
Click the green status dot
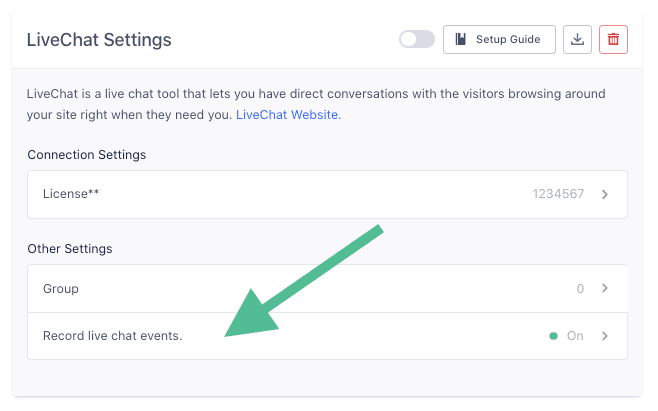pos(553,336)
